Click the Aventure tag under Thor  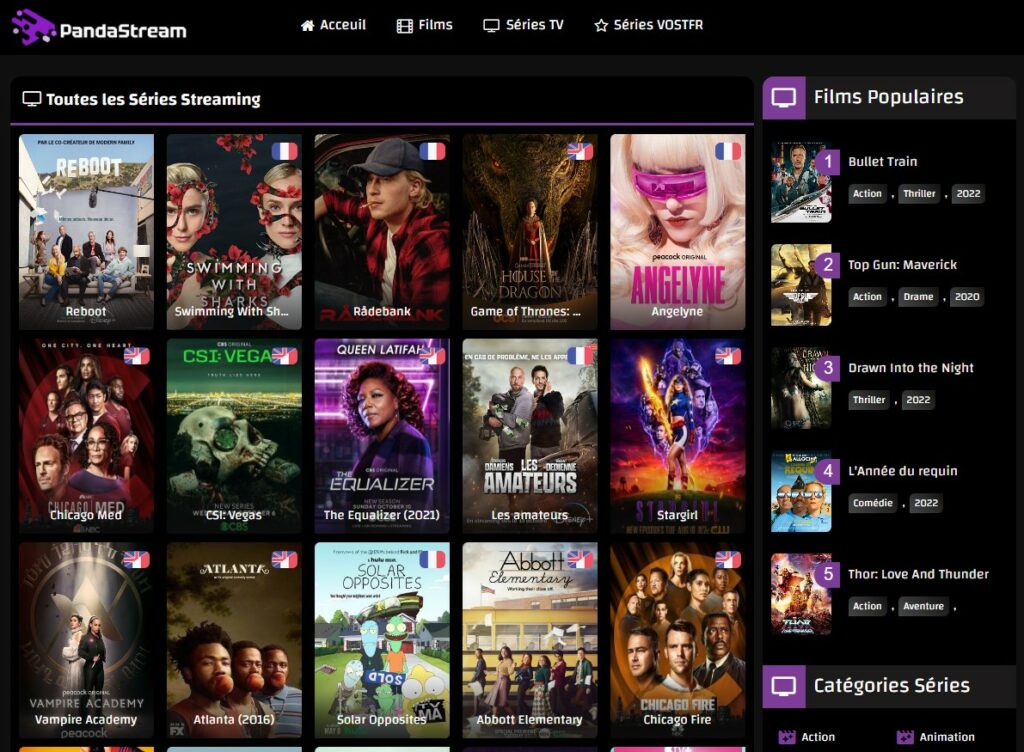923,606
